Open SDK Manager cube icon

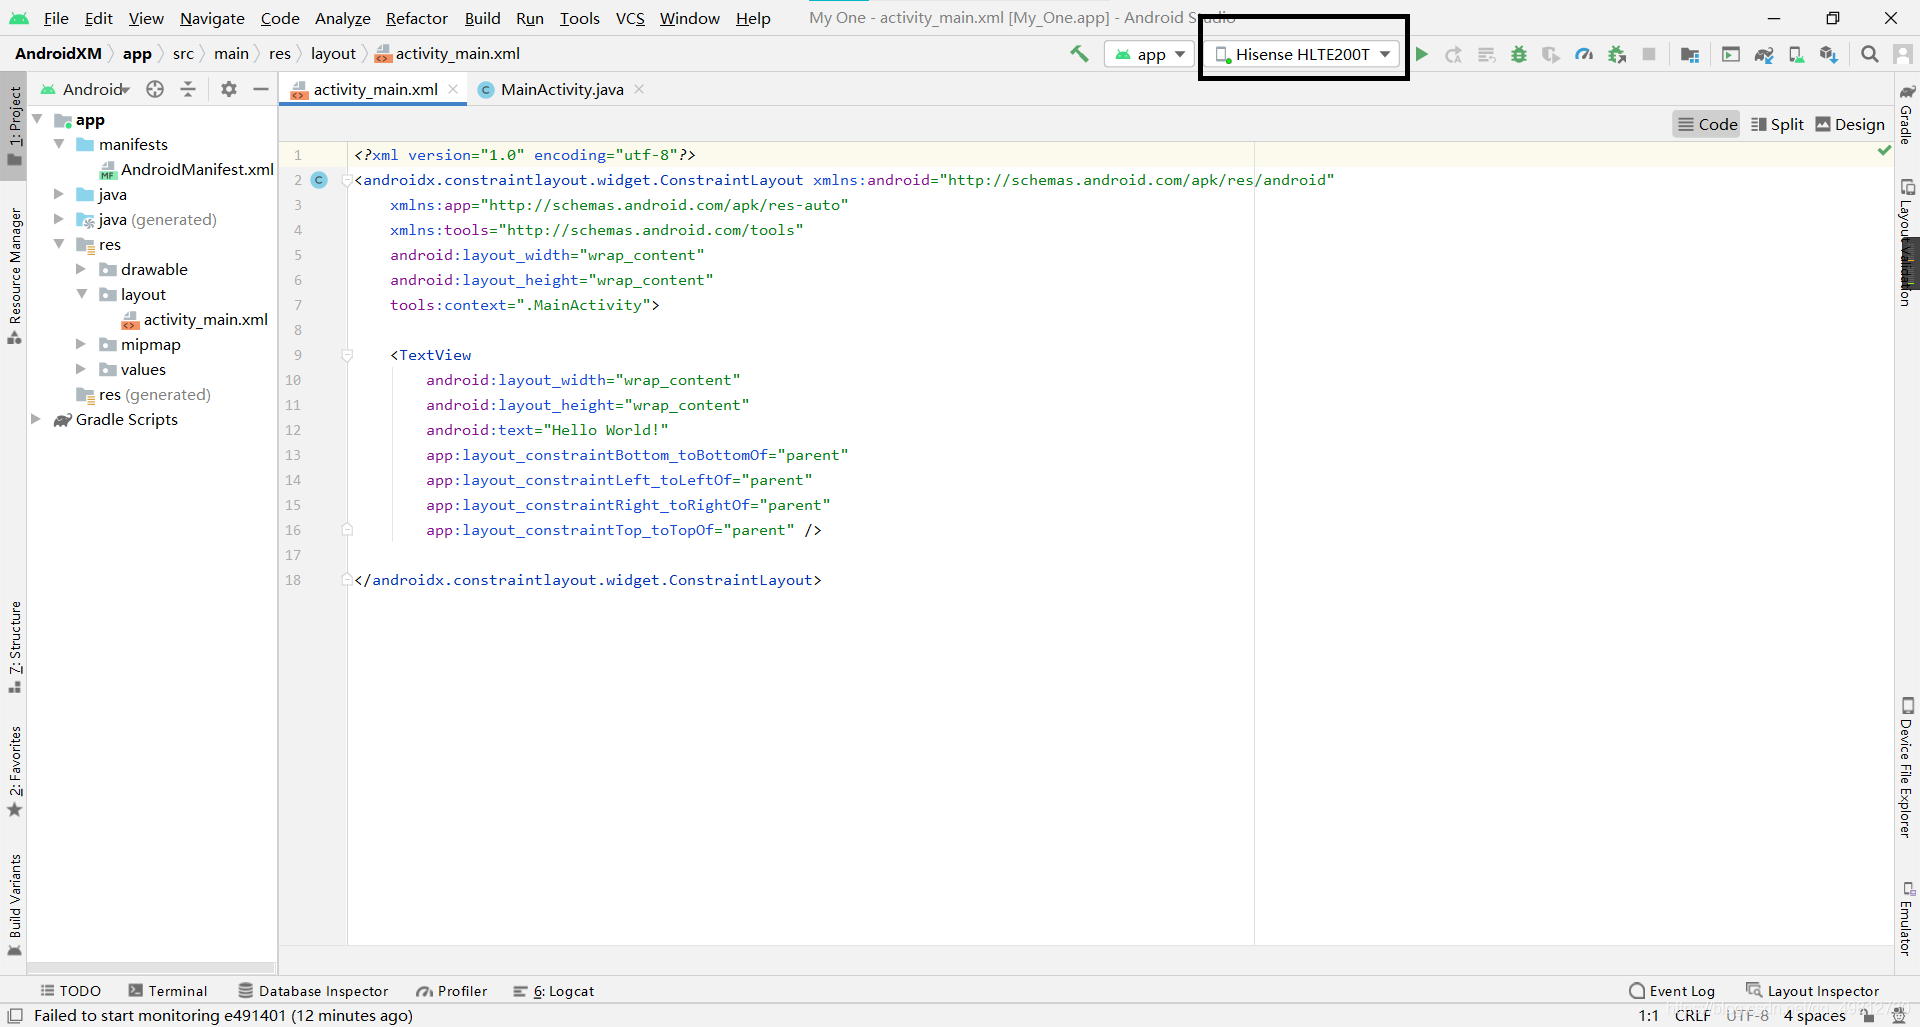pos(1829,54)
